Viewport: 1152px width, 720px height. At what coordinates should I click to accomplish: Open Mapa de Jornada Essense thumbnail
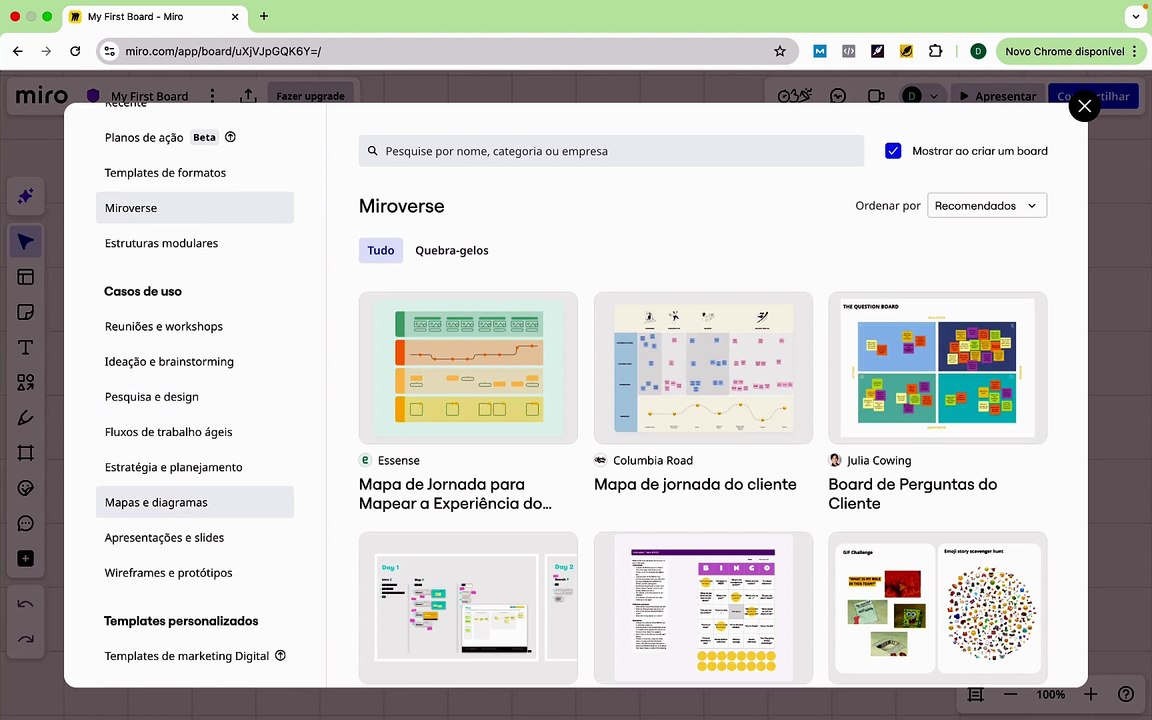(x=468, y=368)
